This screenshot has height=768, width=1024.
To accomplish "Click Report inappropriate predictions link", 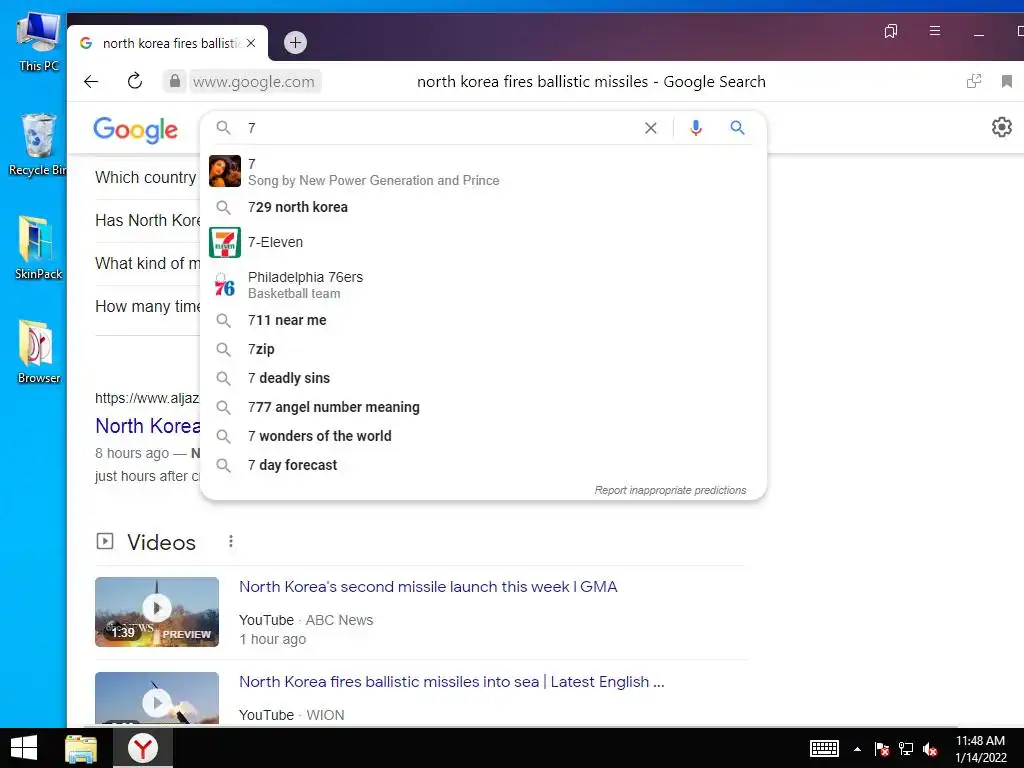I will click(x=670, y=490).
